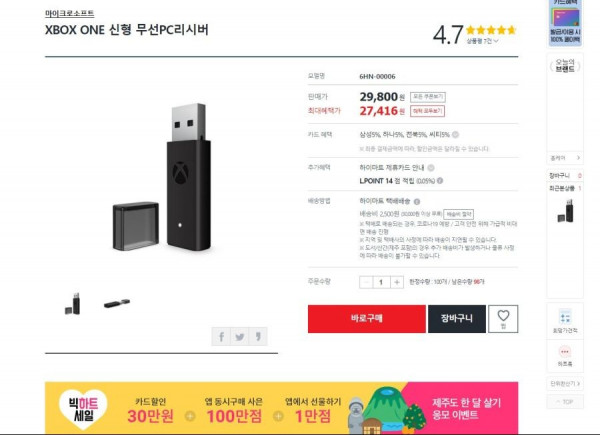Open info icon next to card benefits
600x435 pixels.
[x=455, y=134]
